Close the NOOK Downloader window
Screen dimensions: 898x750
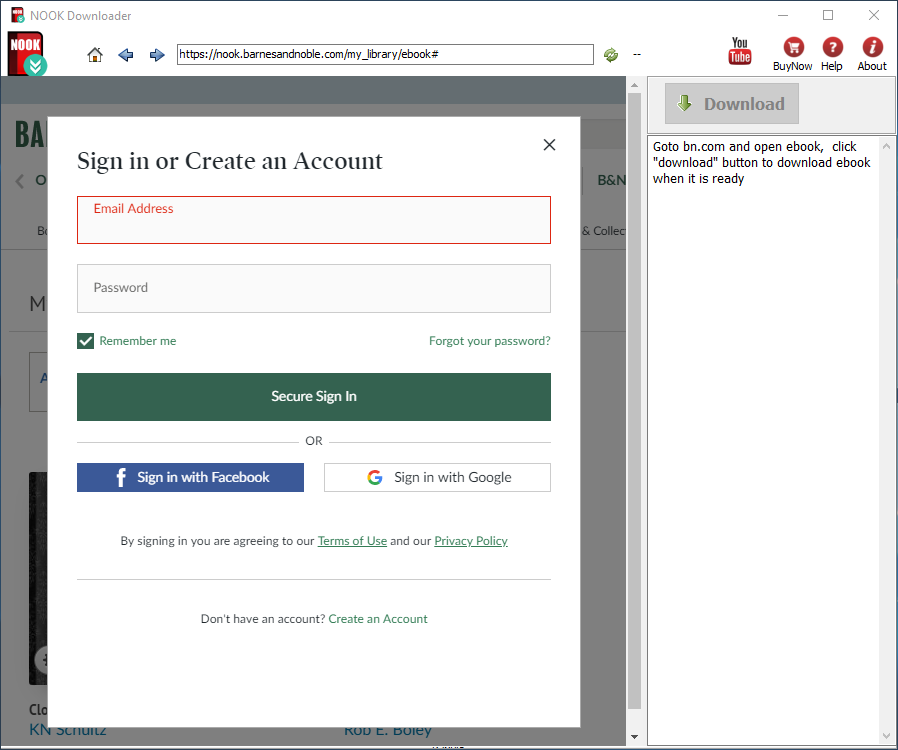point(873,15)
